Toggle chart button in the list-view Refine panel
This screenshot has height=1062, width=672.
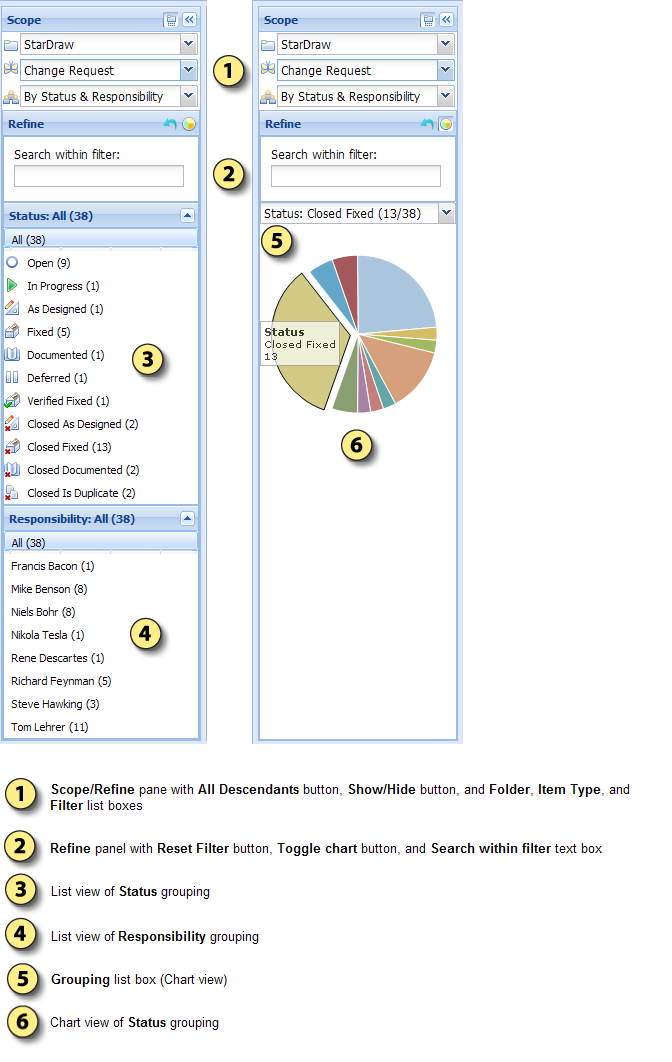(x=189, y=124)
